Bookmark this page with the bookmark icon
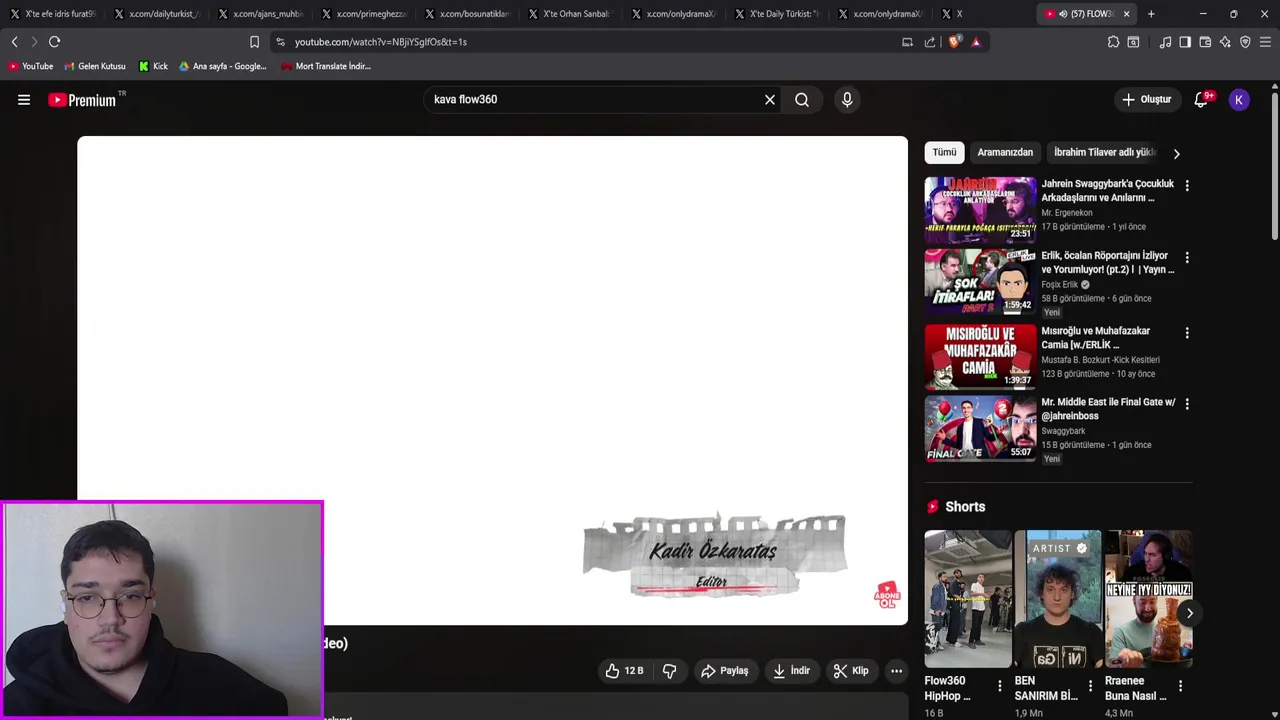Viewport: 1280px width, 720px height. click(254, 42)
